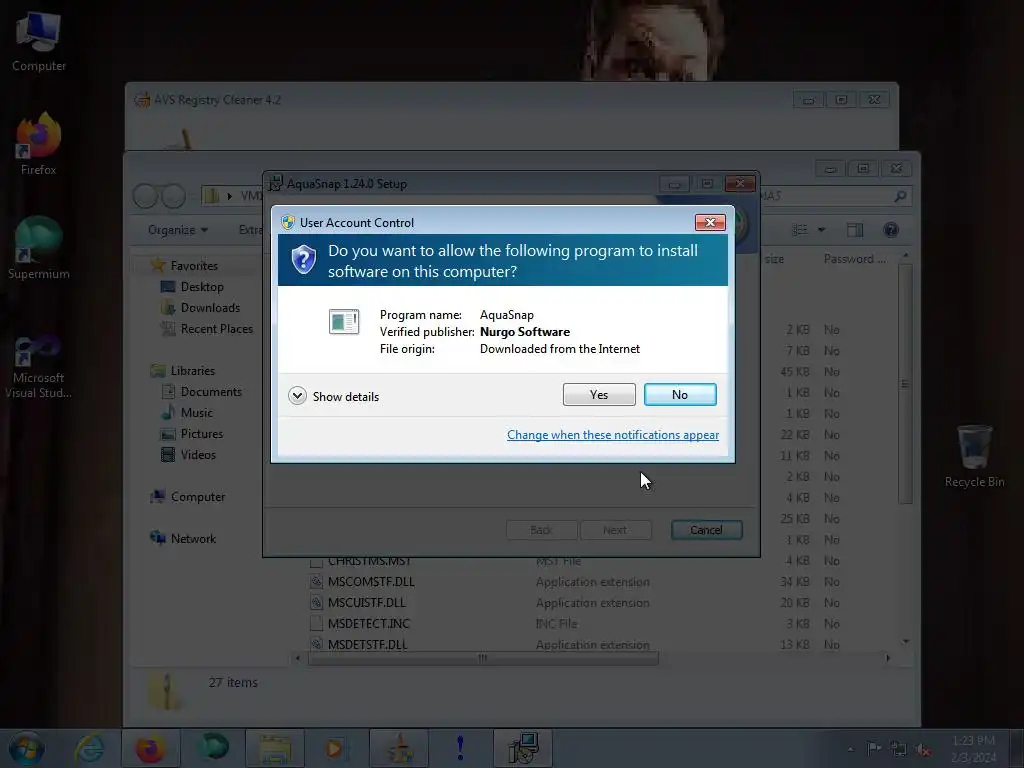The width and height of the screenshot is (1024, 768).
Task: Open Windows Explorer from the taskbar
Action: pyautogui.click(x=275, y=748)
